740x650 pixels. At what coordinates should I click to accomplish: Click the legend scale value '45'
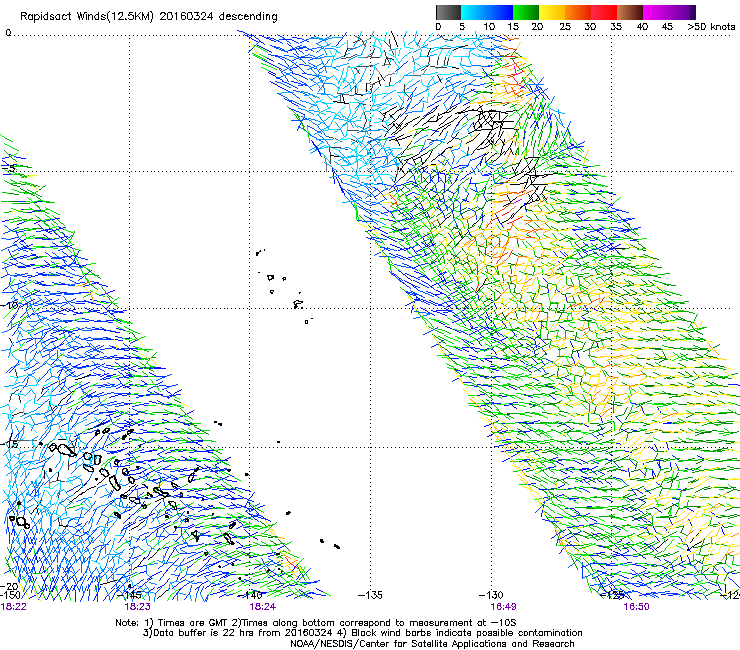[x=667, y=26]
